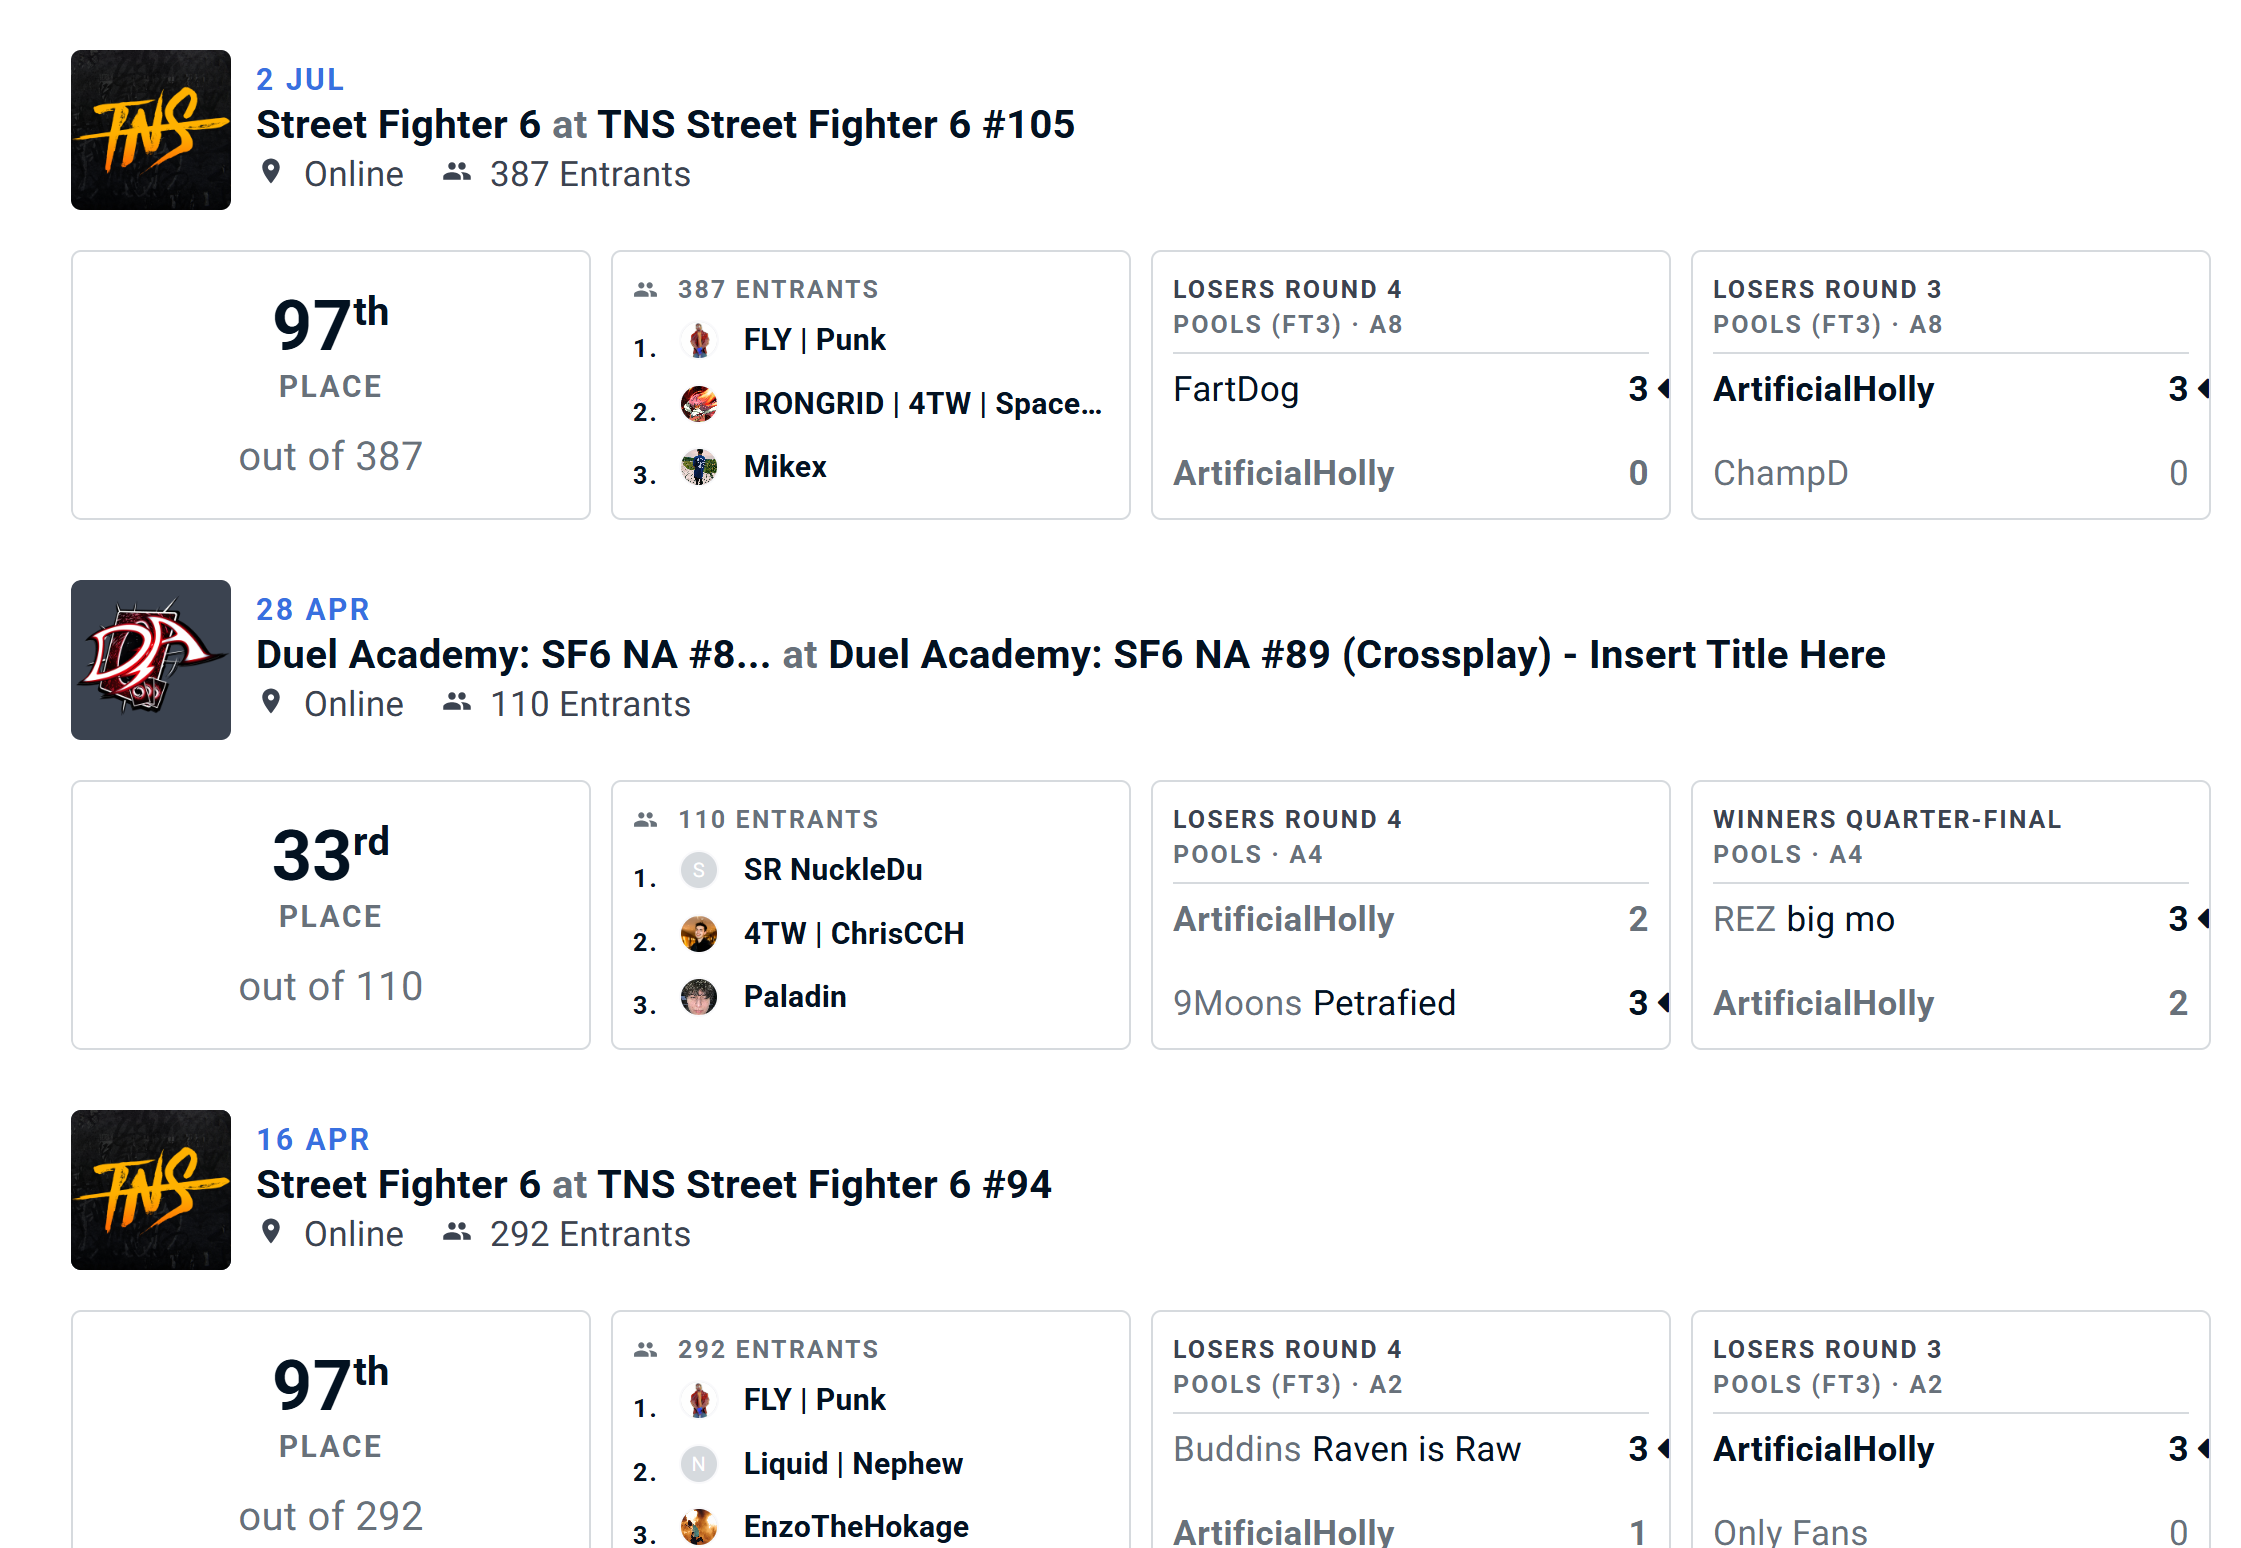The image size is (2241, 1548).
Task: Click Buddins Raven is Raw match entry
Action: (1347, 1449)
